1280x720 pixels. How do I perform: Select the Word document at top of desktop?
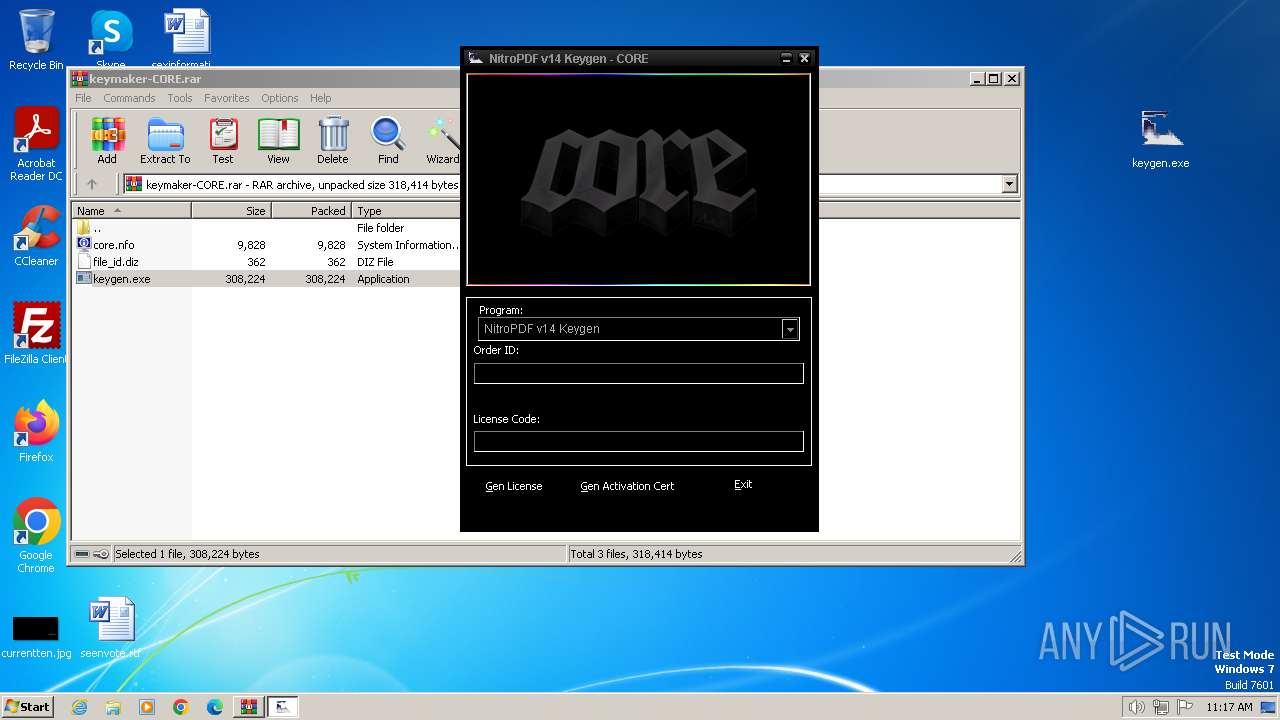[187, 40]
